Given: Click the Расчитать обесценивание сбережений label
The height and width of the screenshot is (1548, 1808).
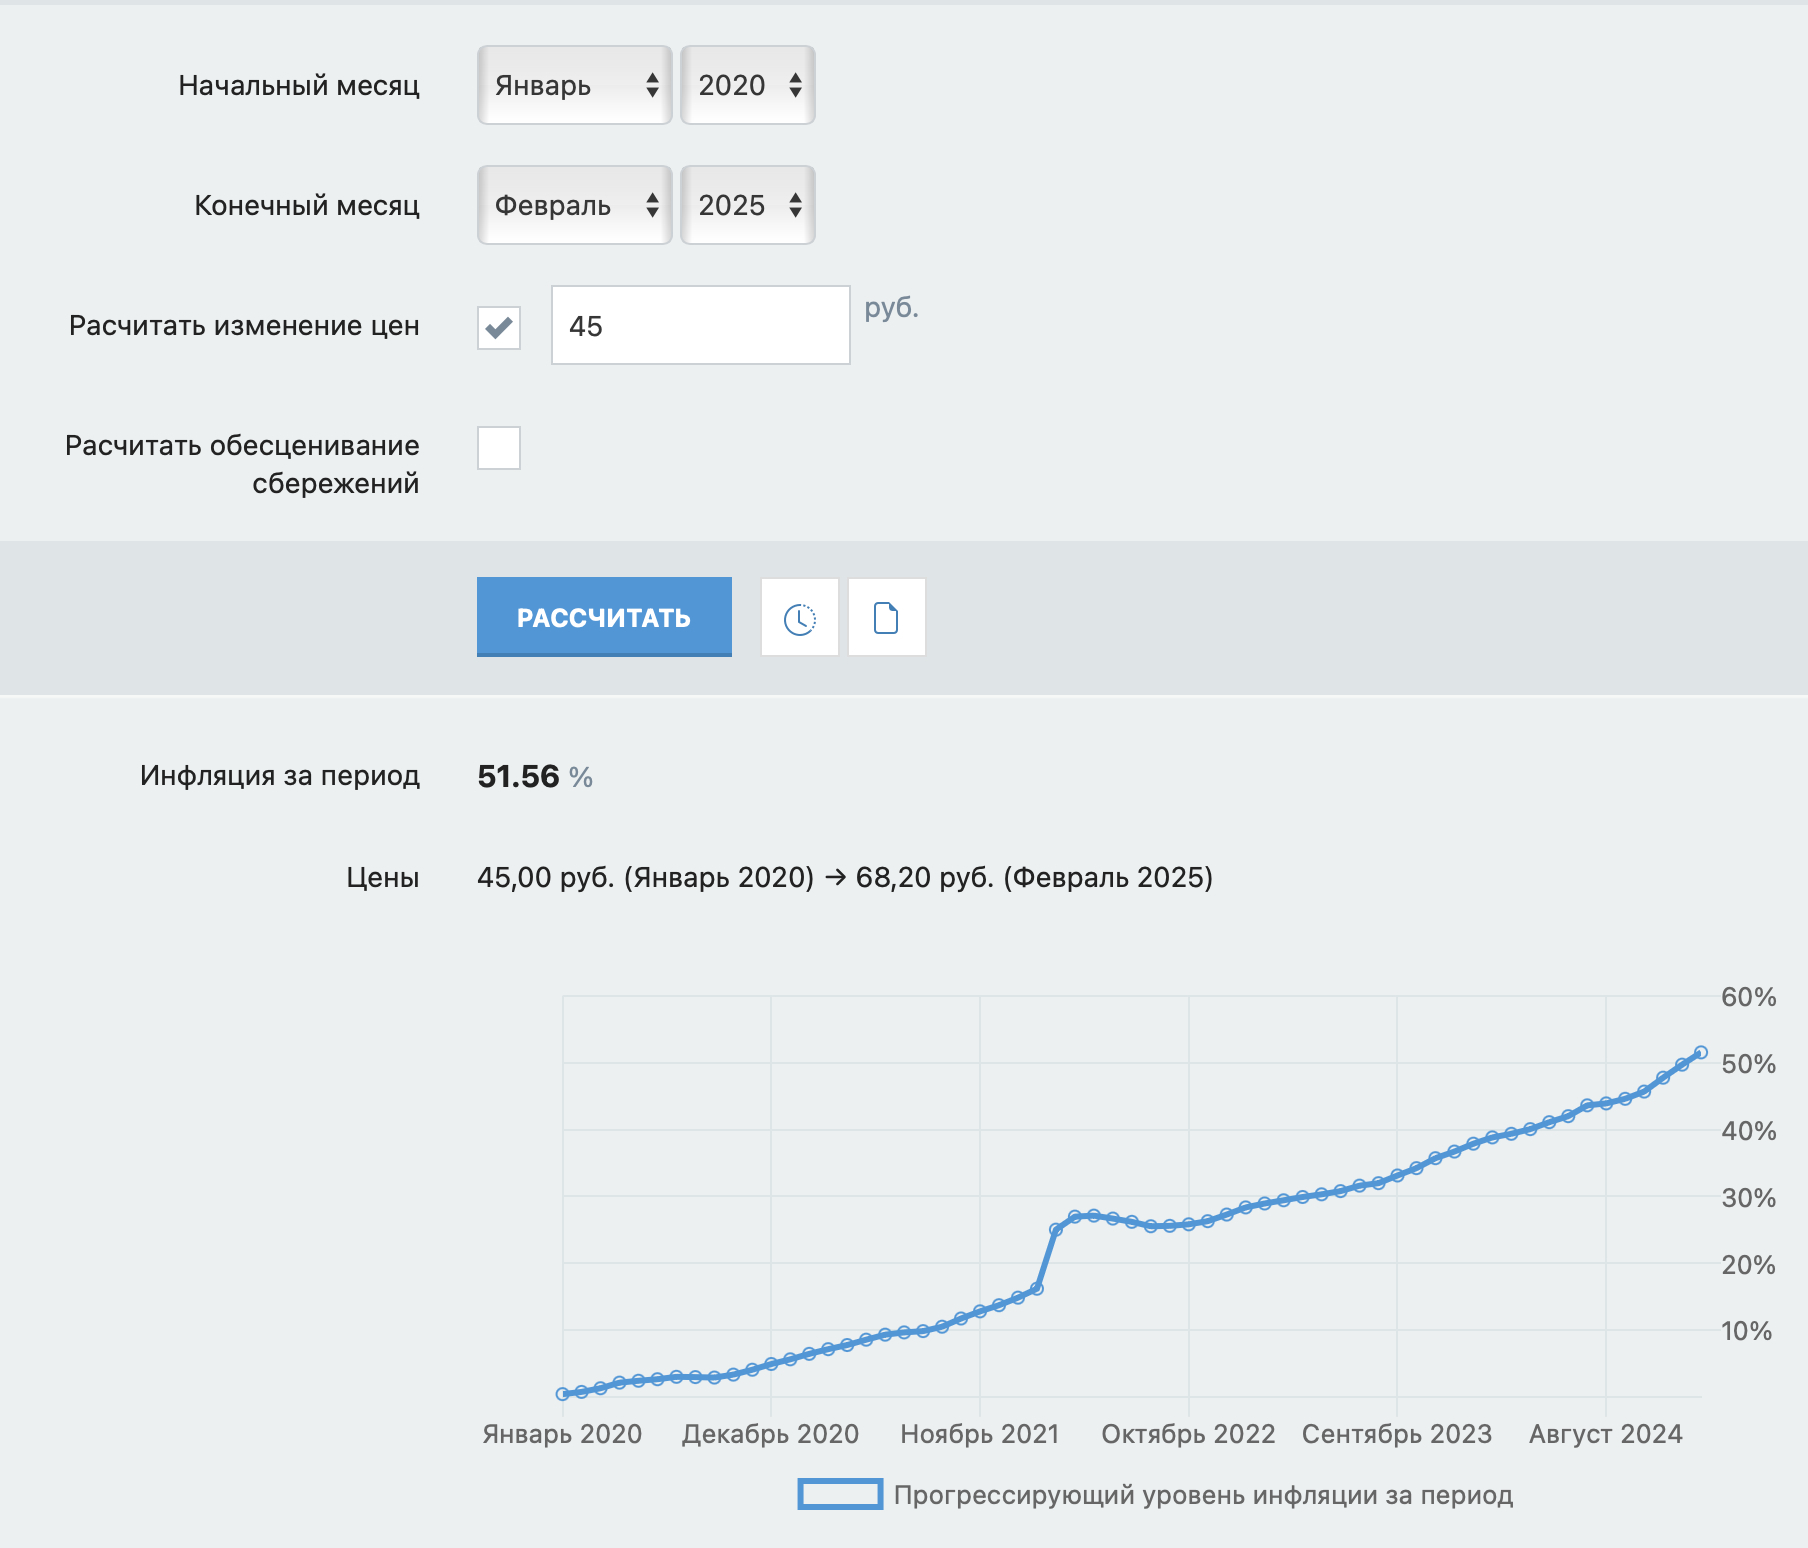Looking at the screenshot, I should [x=242, y=464].
